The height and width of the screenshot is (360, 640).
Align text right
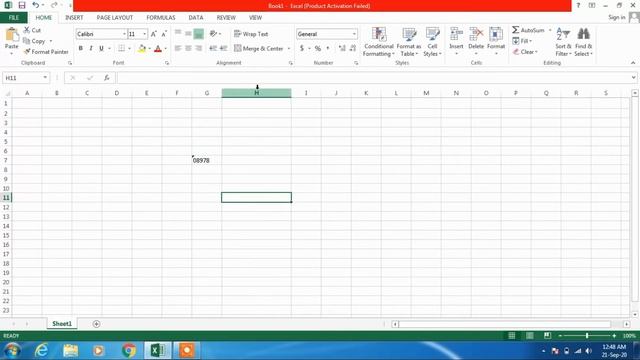[199, 48]
